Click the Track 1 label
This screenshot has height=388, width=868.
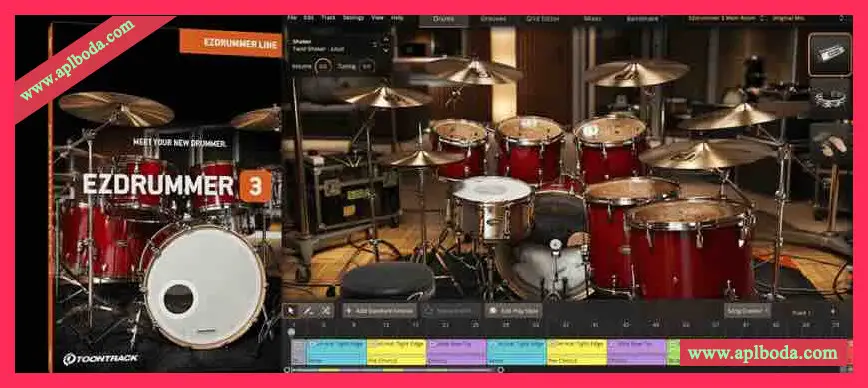coord(801,313)
